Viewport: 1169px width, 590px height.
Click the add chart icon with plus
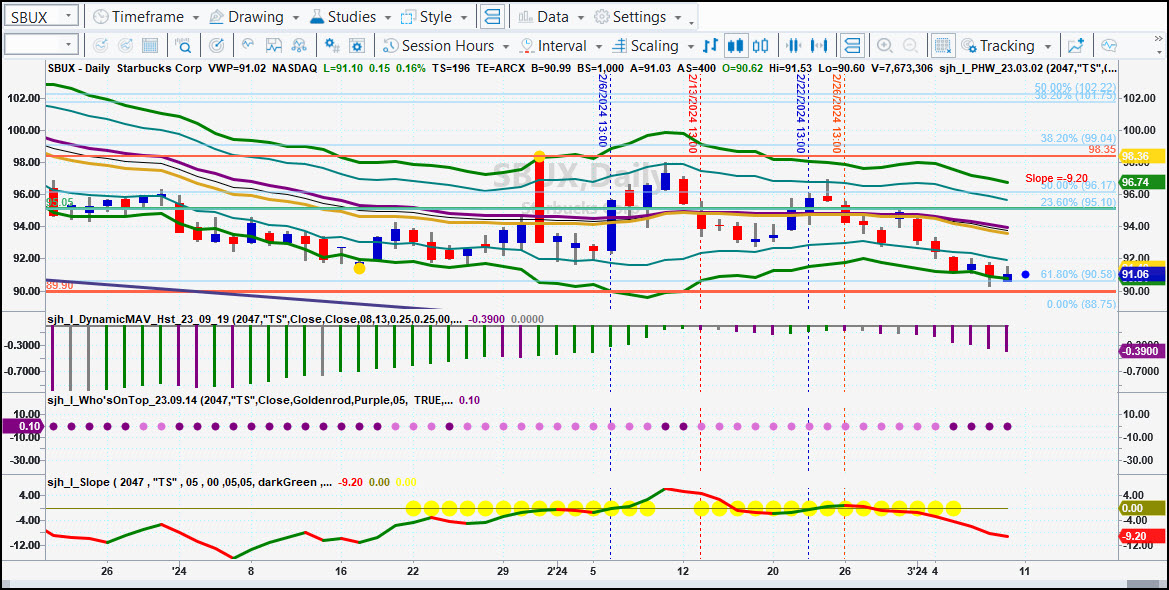(x=1075, y=45)
